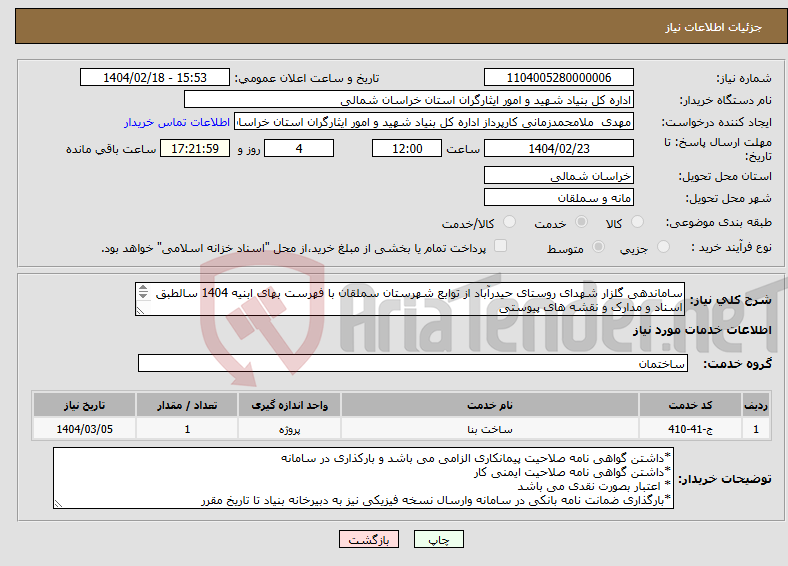This screenshot has height=566, width=788.
Task: Open اطلاعات تماس خریدار contact link
Action: coord(177,122)
